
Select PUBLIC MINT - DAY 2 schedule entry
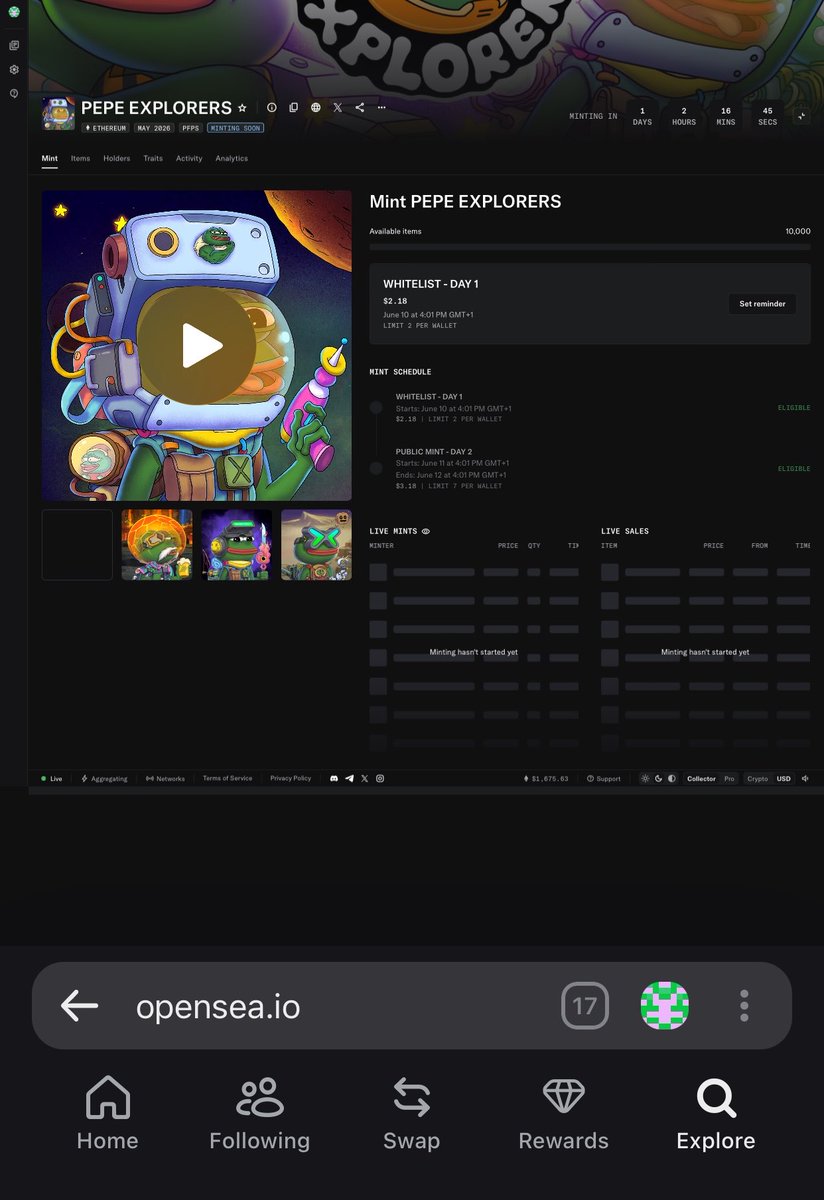pyautogui.click(x=590, y=469)
